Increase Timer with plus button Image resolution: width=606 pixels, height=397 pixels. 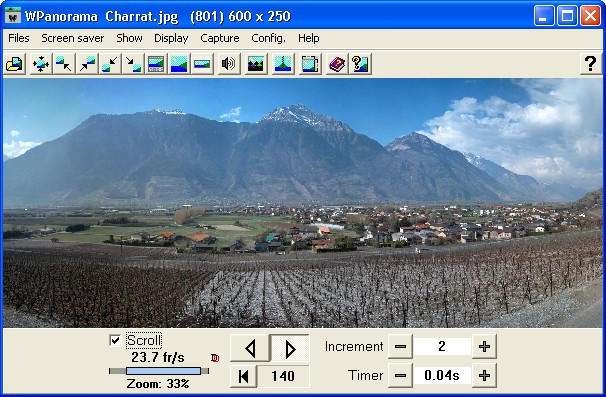(x=484, y=375)
